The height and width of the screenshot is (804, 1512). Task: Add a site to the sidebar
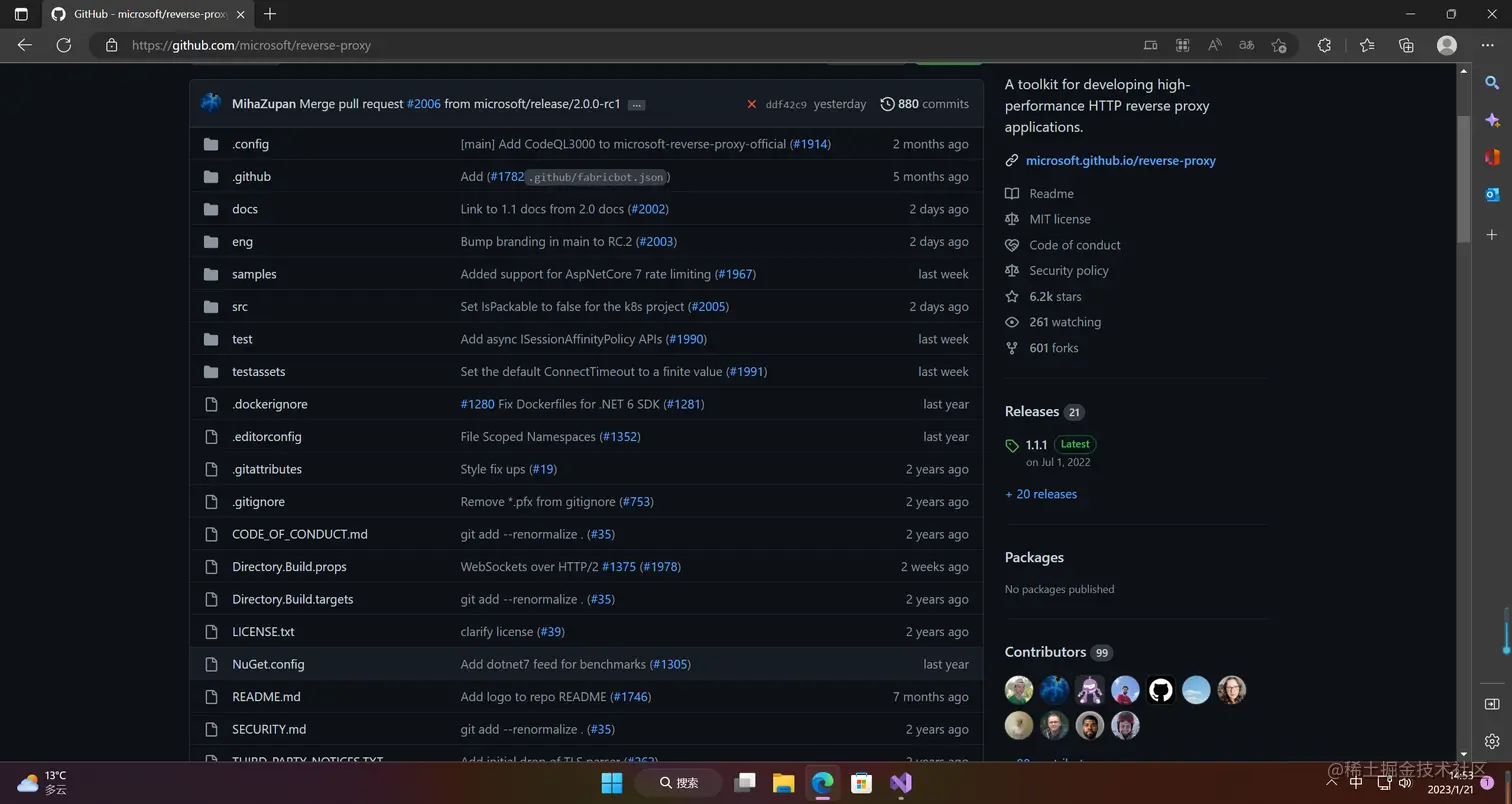(1492, 234)
